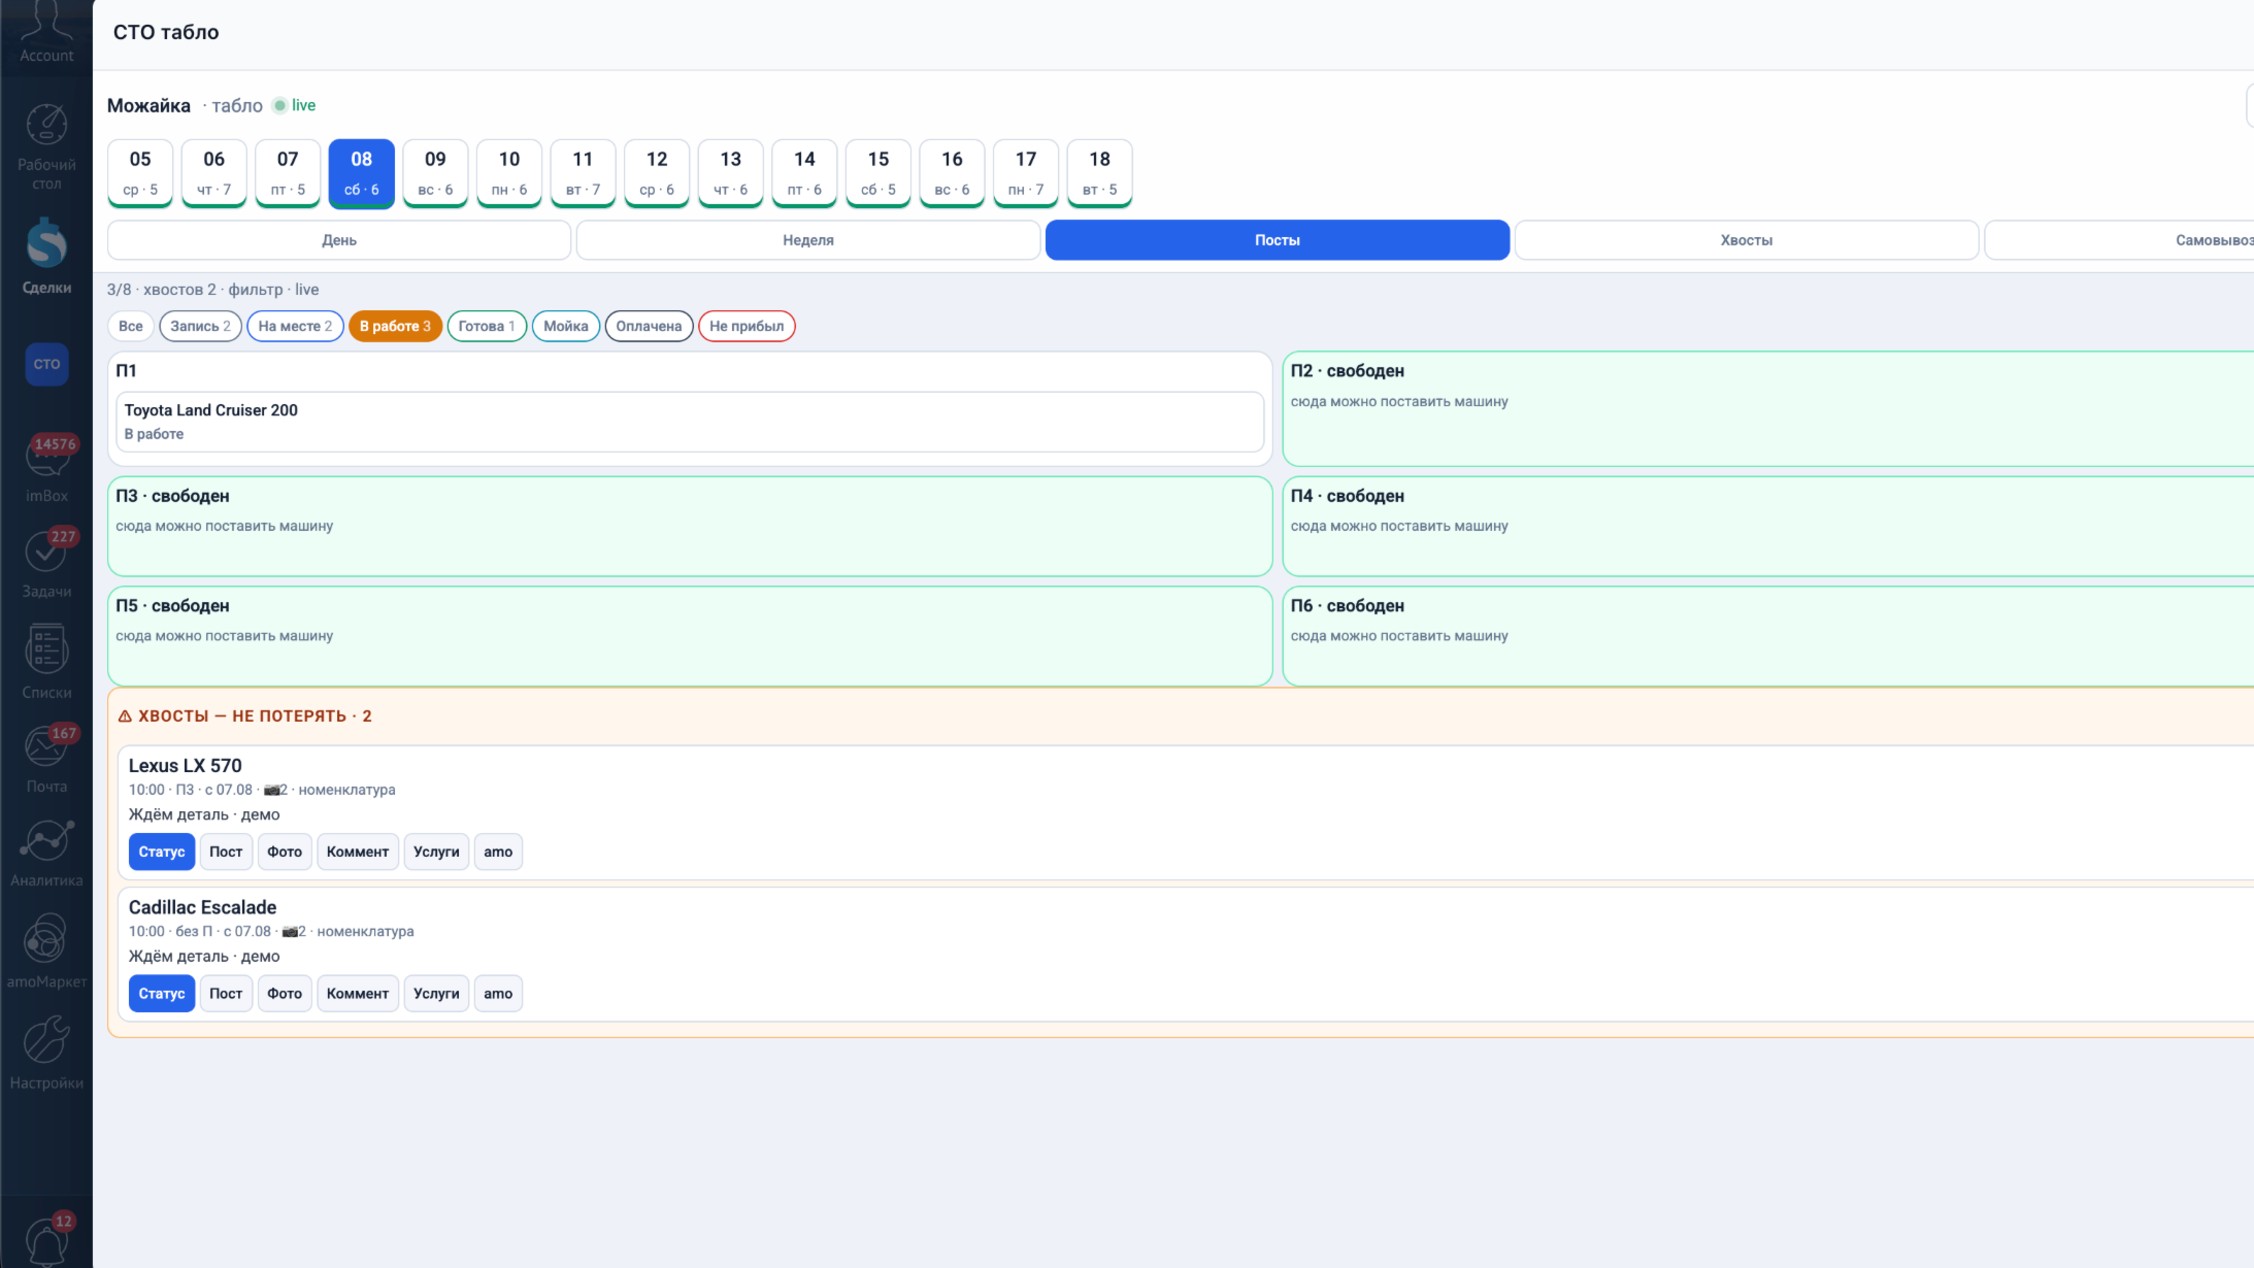
Task: Select date 14 пт
Action: click(804, 173)
